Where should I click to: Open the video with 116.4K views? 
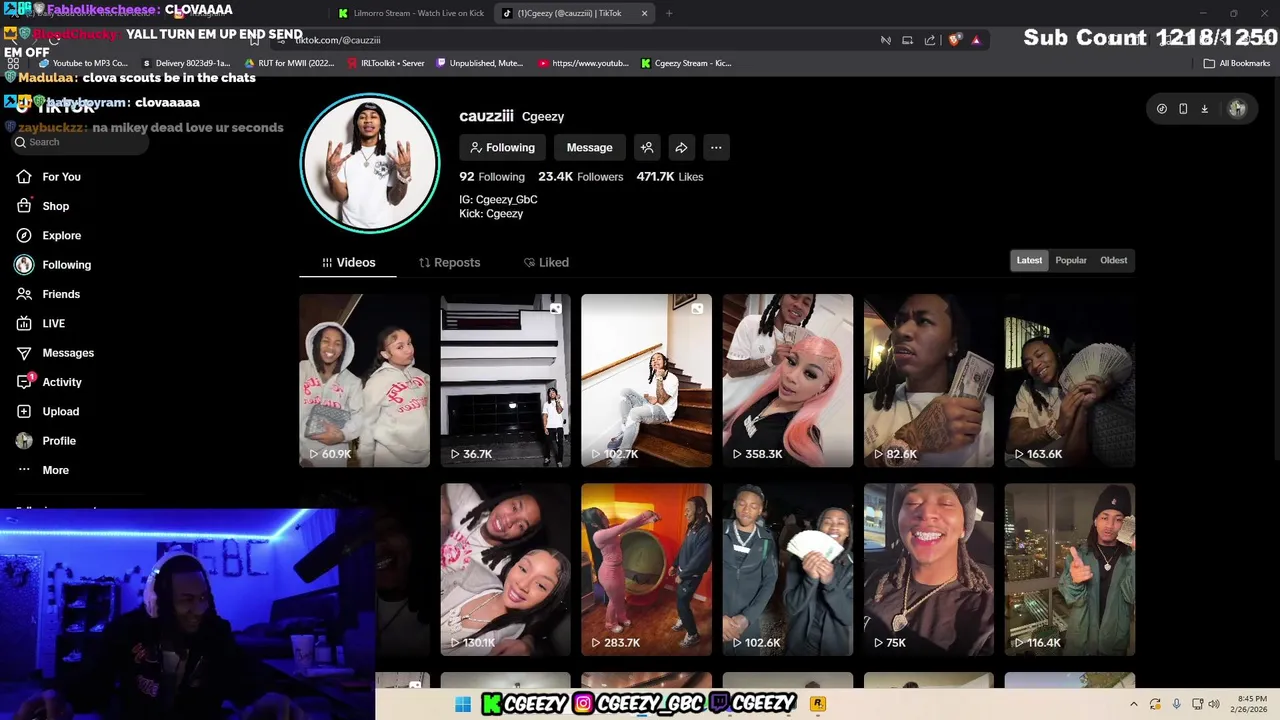click(x=1070, y=570)
